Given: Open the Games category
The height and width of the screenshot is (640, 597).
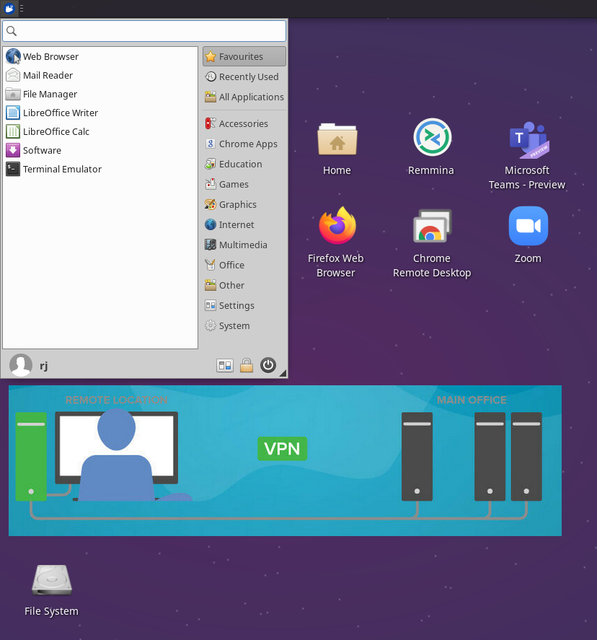Looking at the screenshot, I should (244, 184).
